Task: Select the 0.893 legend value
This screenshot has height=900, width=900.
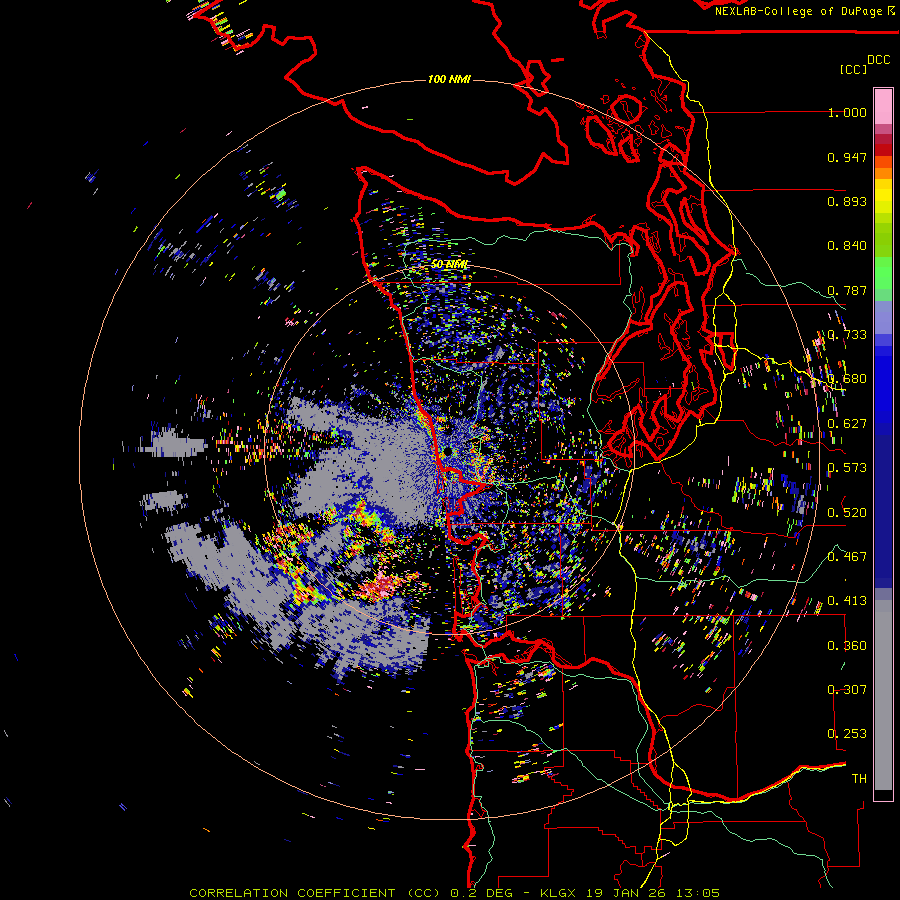Action: coord(847,201)
